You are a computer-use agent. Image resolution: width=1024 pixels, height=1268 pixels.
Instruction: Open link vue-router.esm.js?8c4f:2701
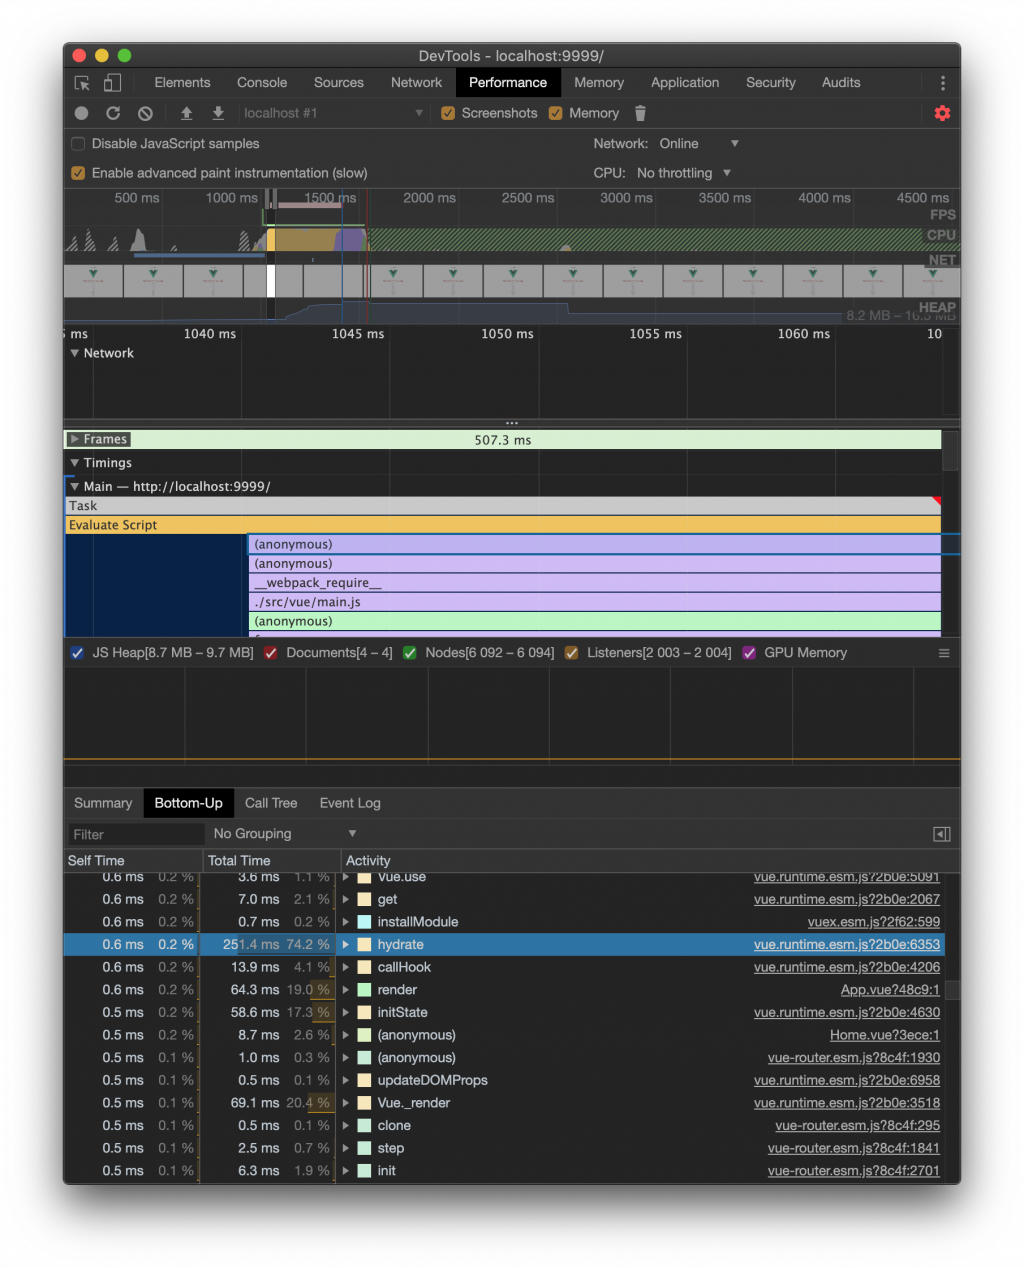click(854, 1170)
